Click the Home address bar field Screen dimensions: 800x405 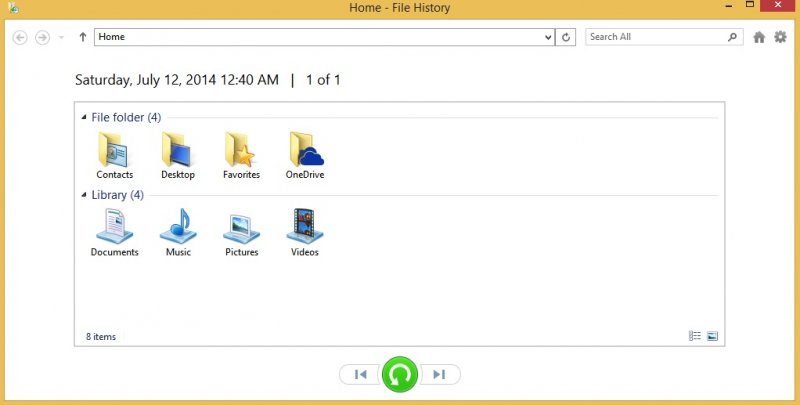(x=318, y=37)
